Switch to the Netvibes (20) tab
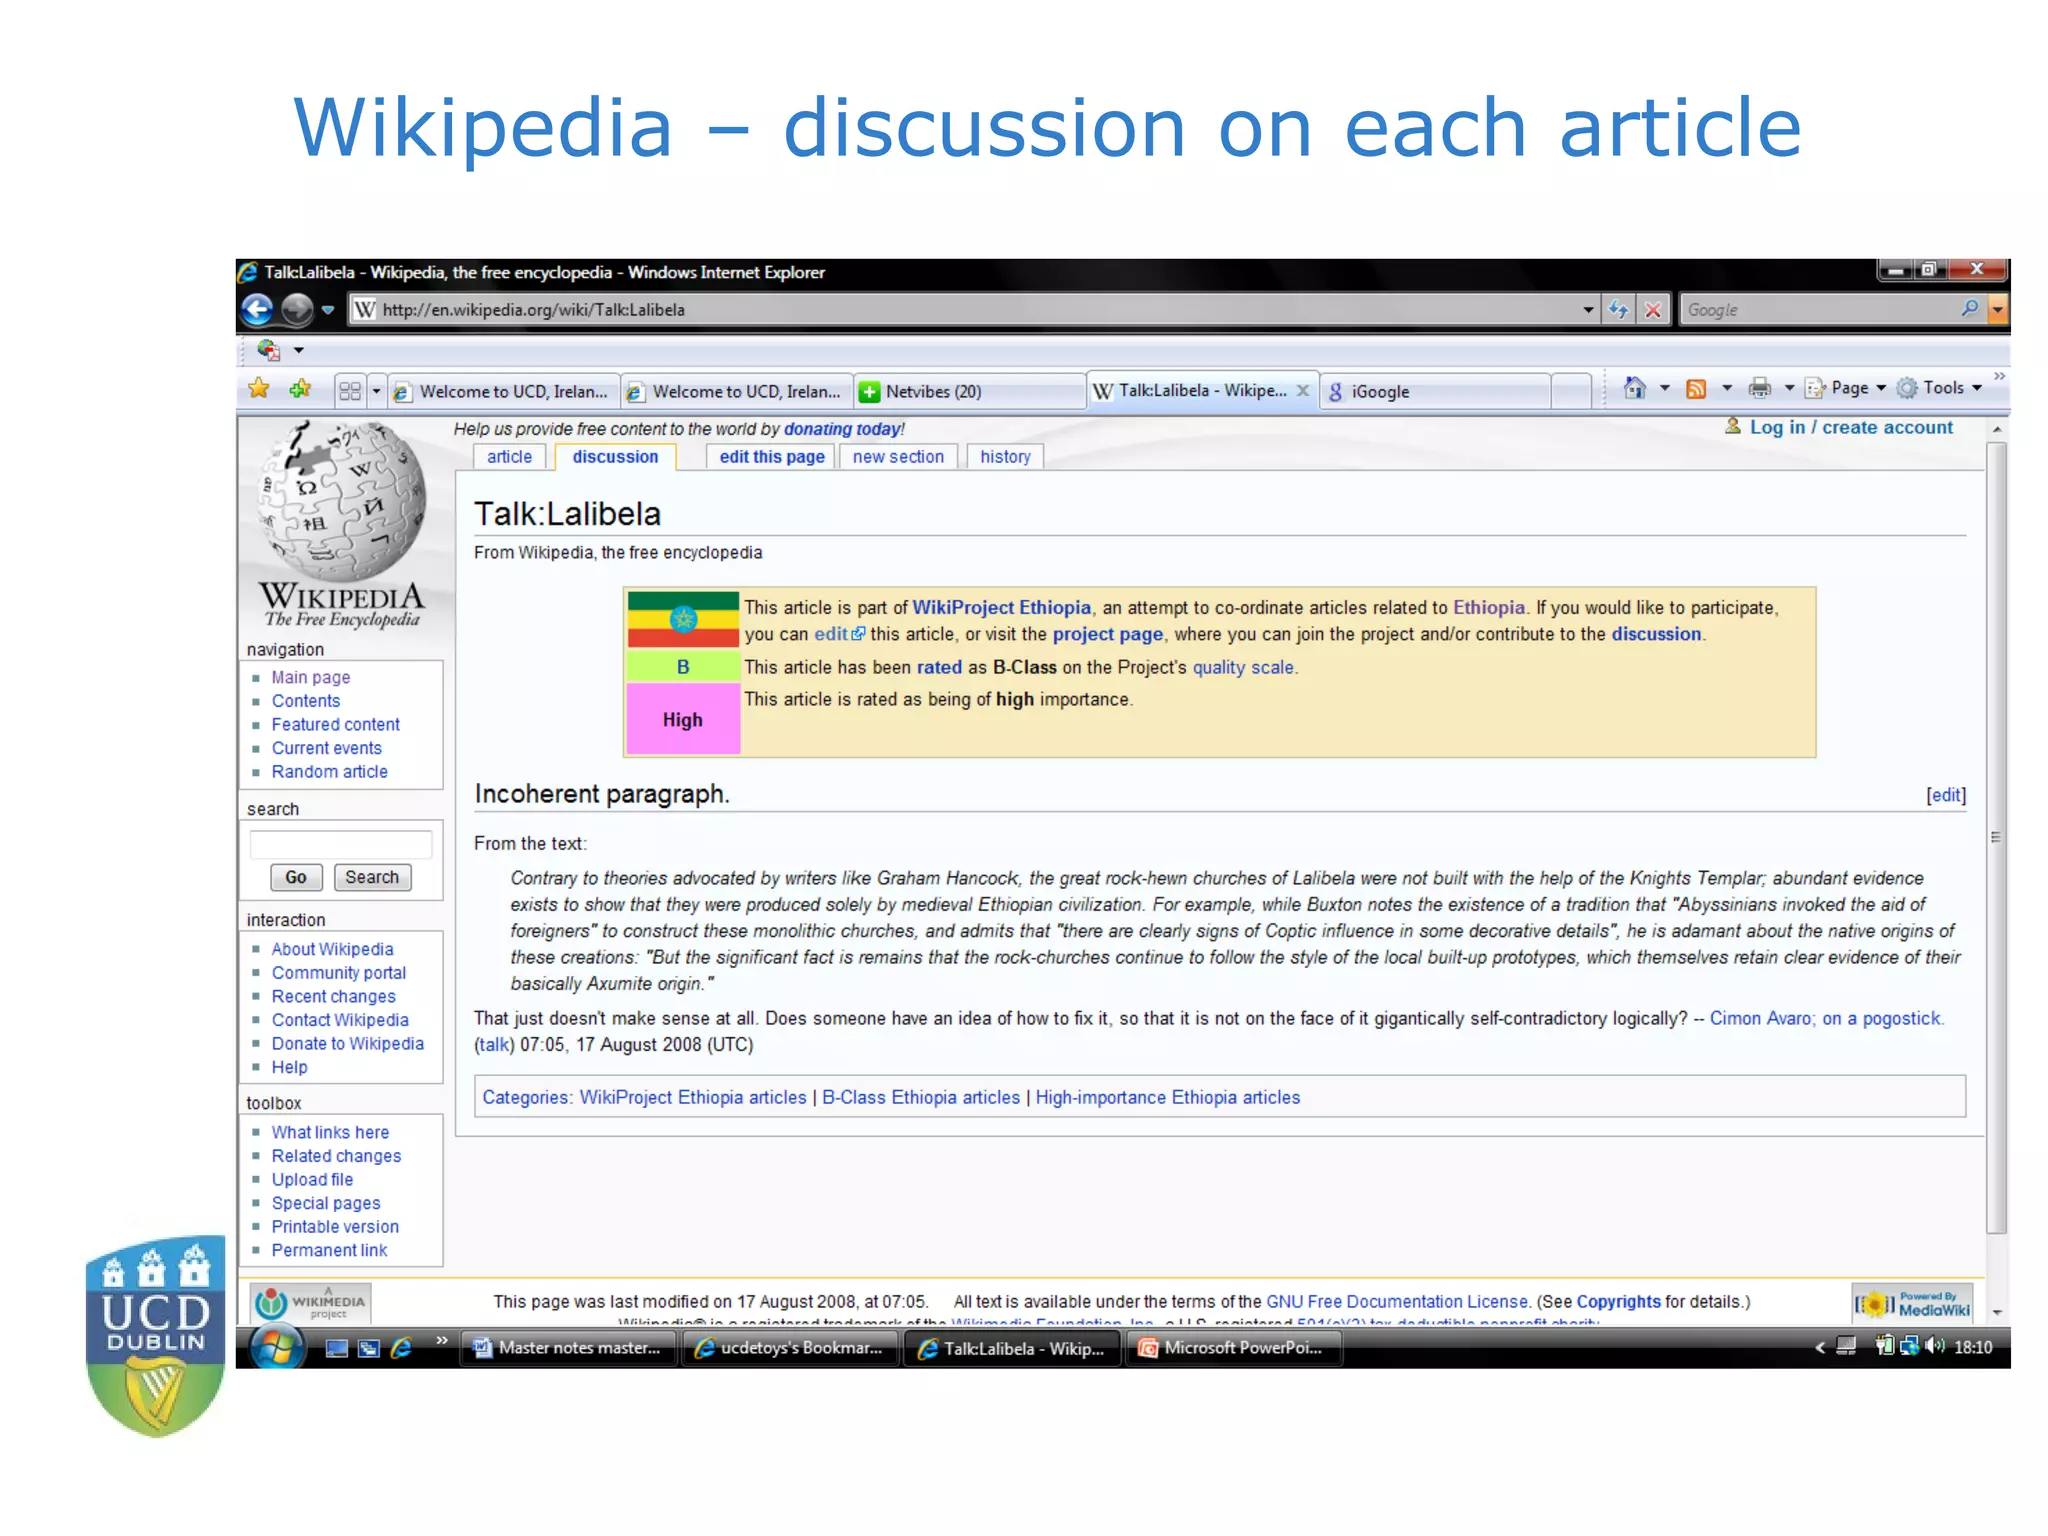2048x1536 pixels. (968, 392)
